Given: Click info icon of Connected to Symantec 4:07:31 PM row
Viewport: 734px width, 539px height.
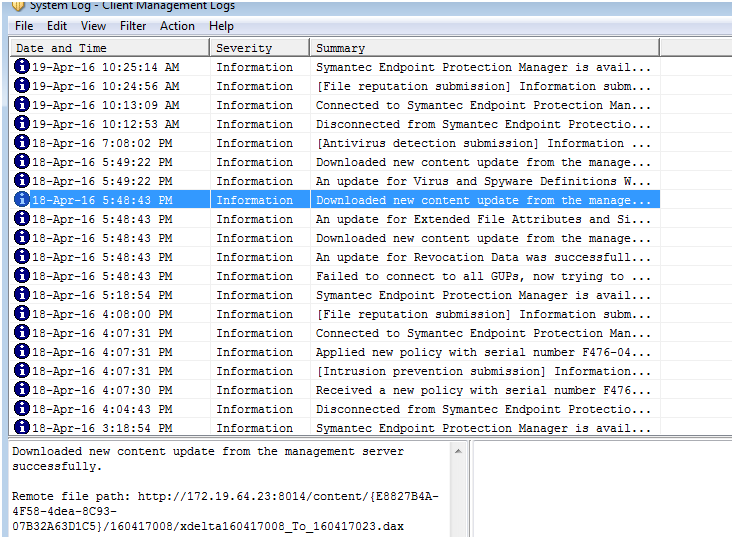Looking at the screenshot, I should point(22,332).
